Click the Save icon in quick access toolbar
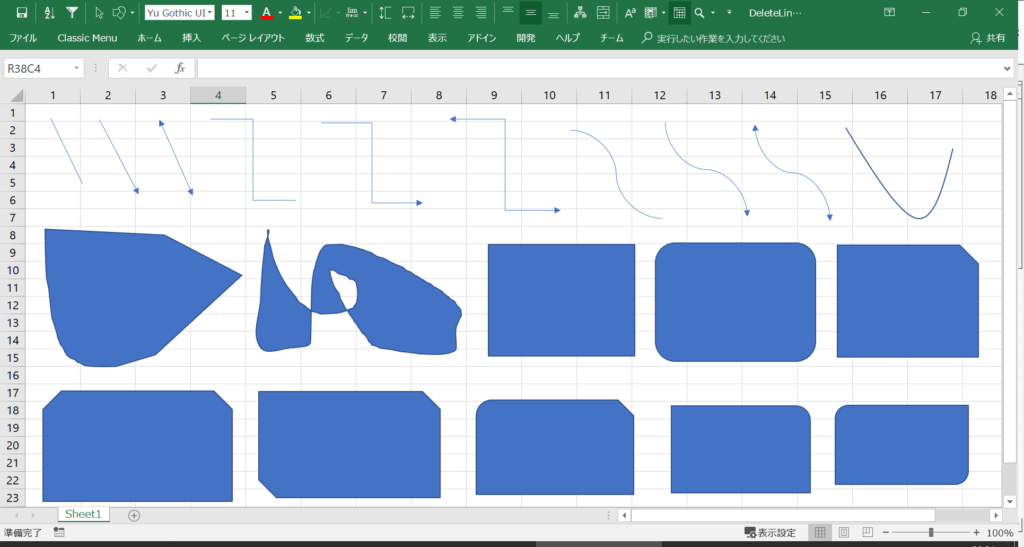1024x547 pixels. [22, 13]
